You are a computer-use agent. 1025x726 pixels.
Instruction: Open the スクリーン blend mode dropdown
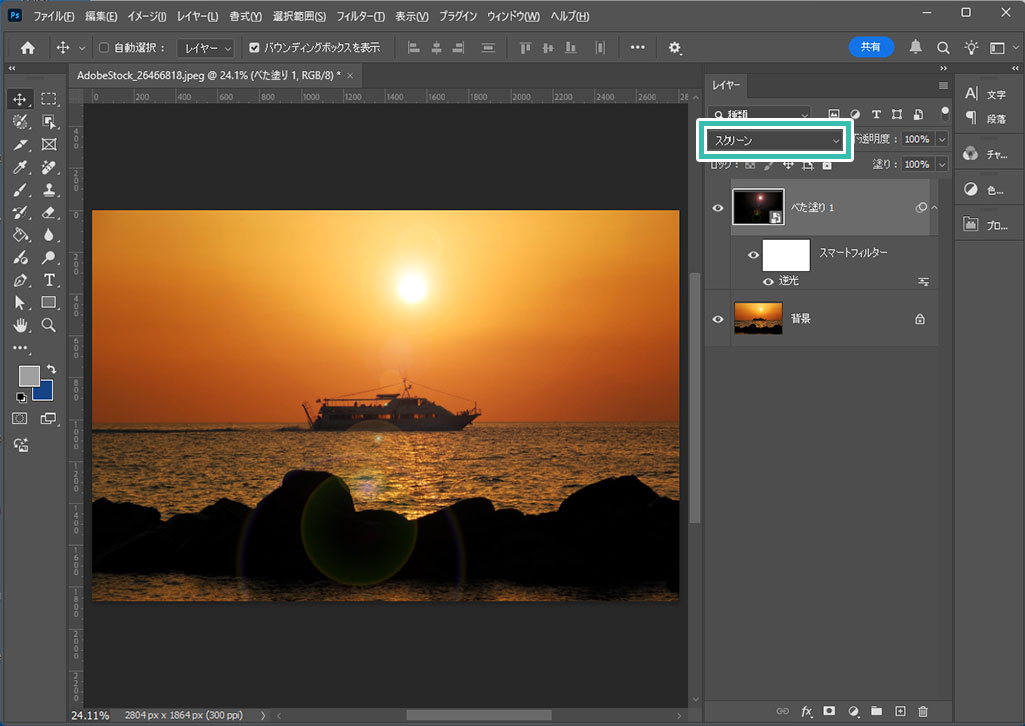[776, 141]
